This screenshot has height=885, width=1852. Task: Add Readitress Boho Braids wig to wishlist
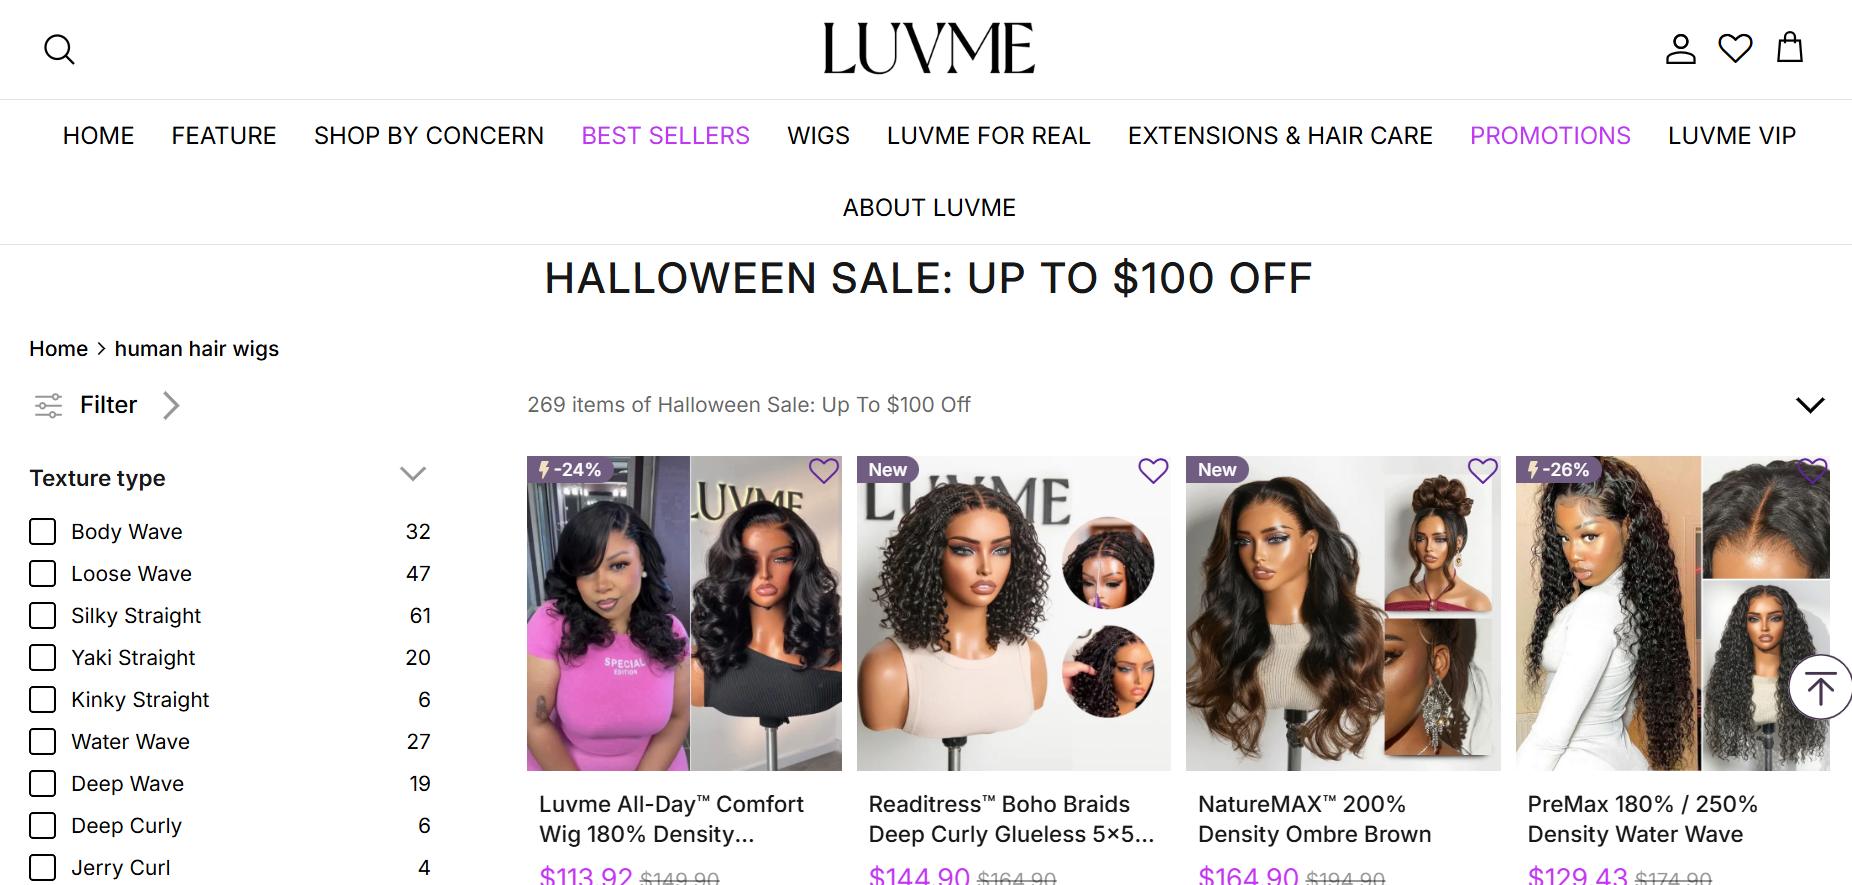tap(1153, 471)
